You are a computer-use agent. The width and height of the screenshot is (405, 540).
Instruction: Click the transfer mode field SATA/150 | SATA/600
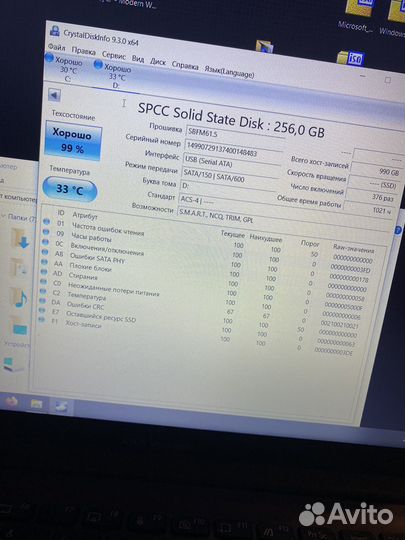tap(230, 177)
